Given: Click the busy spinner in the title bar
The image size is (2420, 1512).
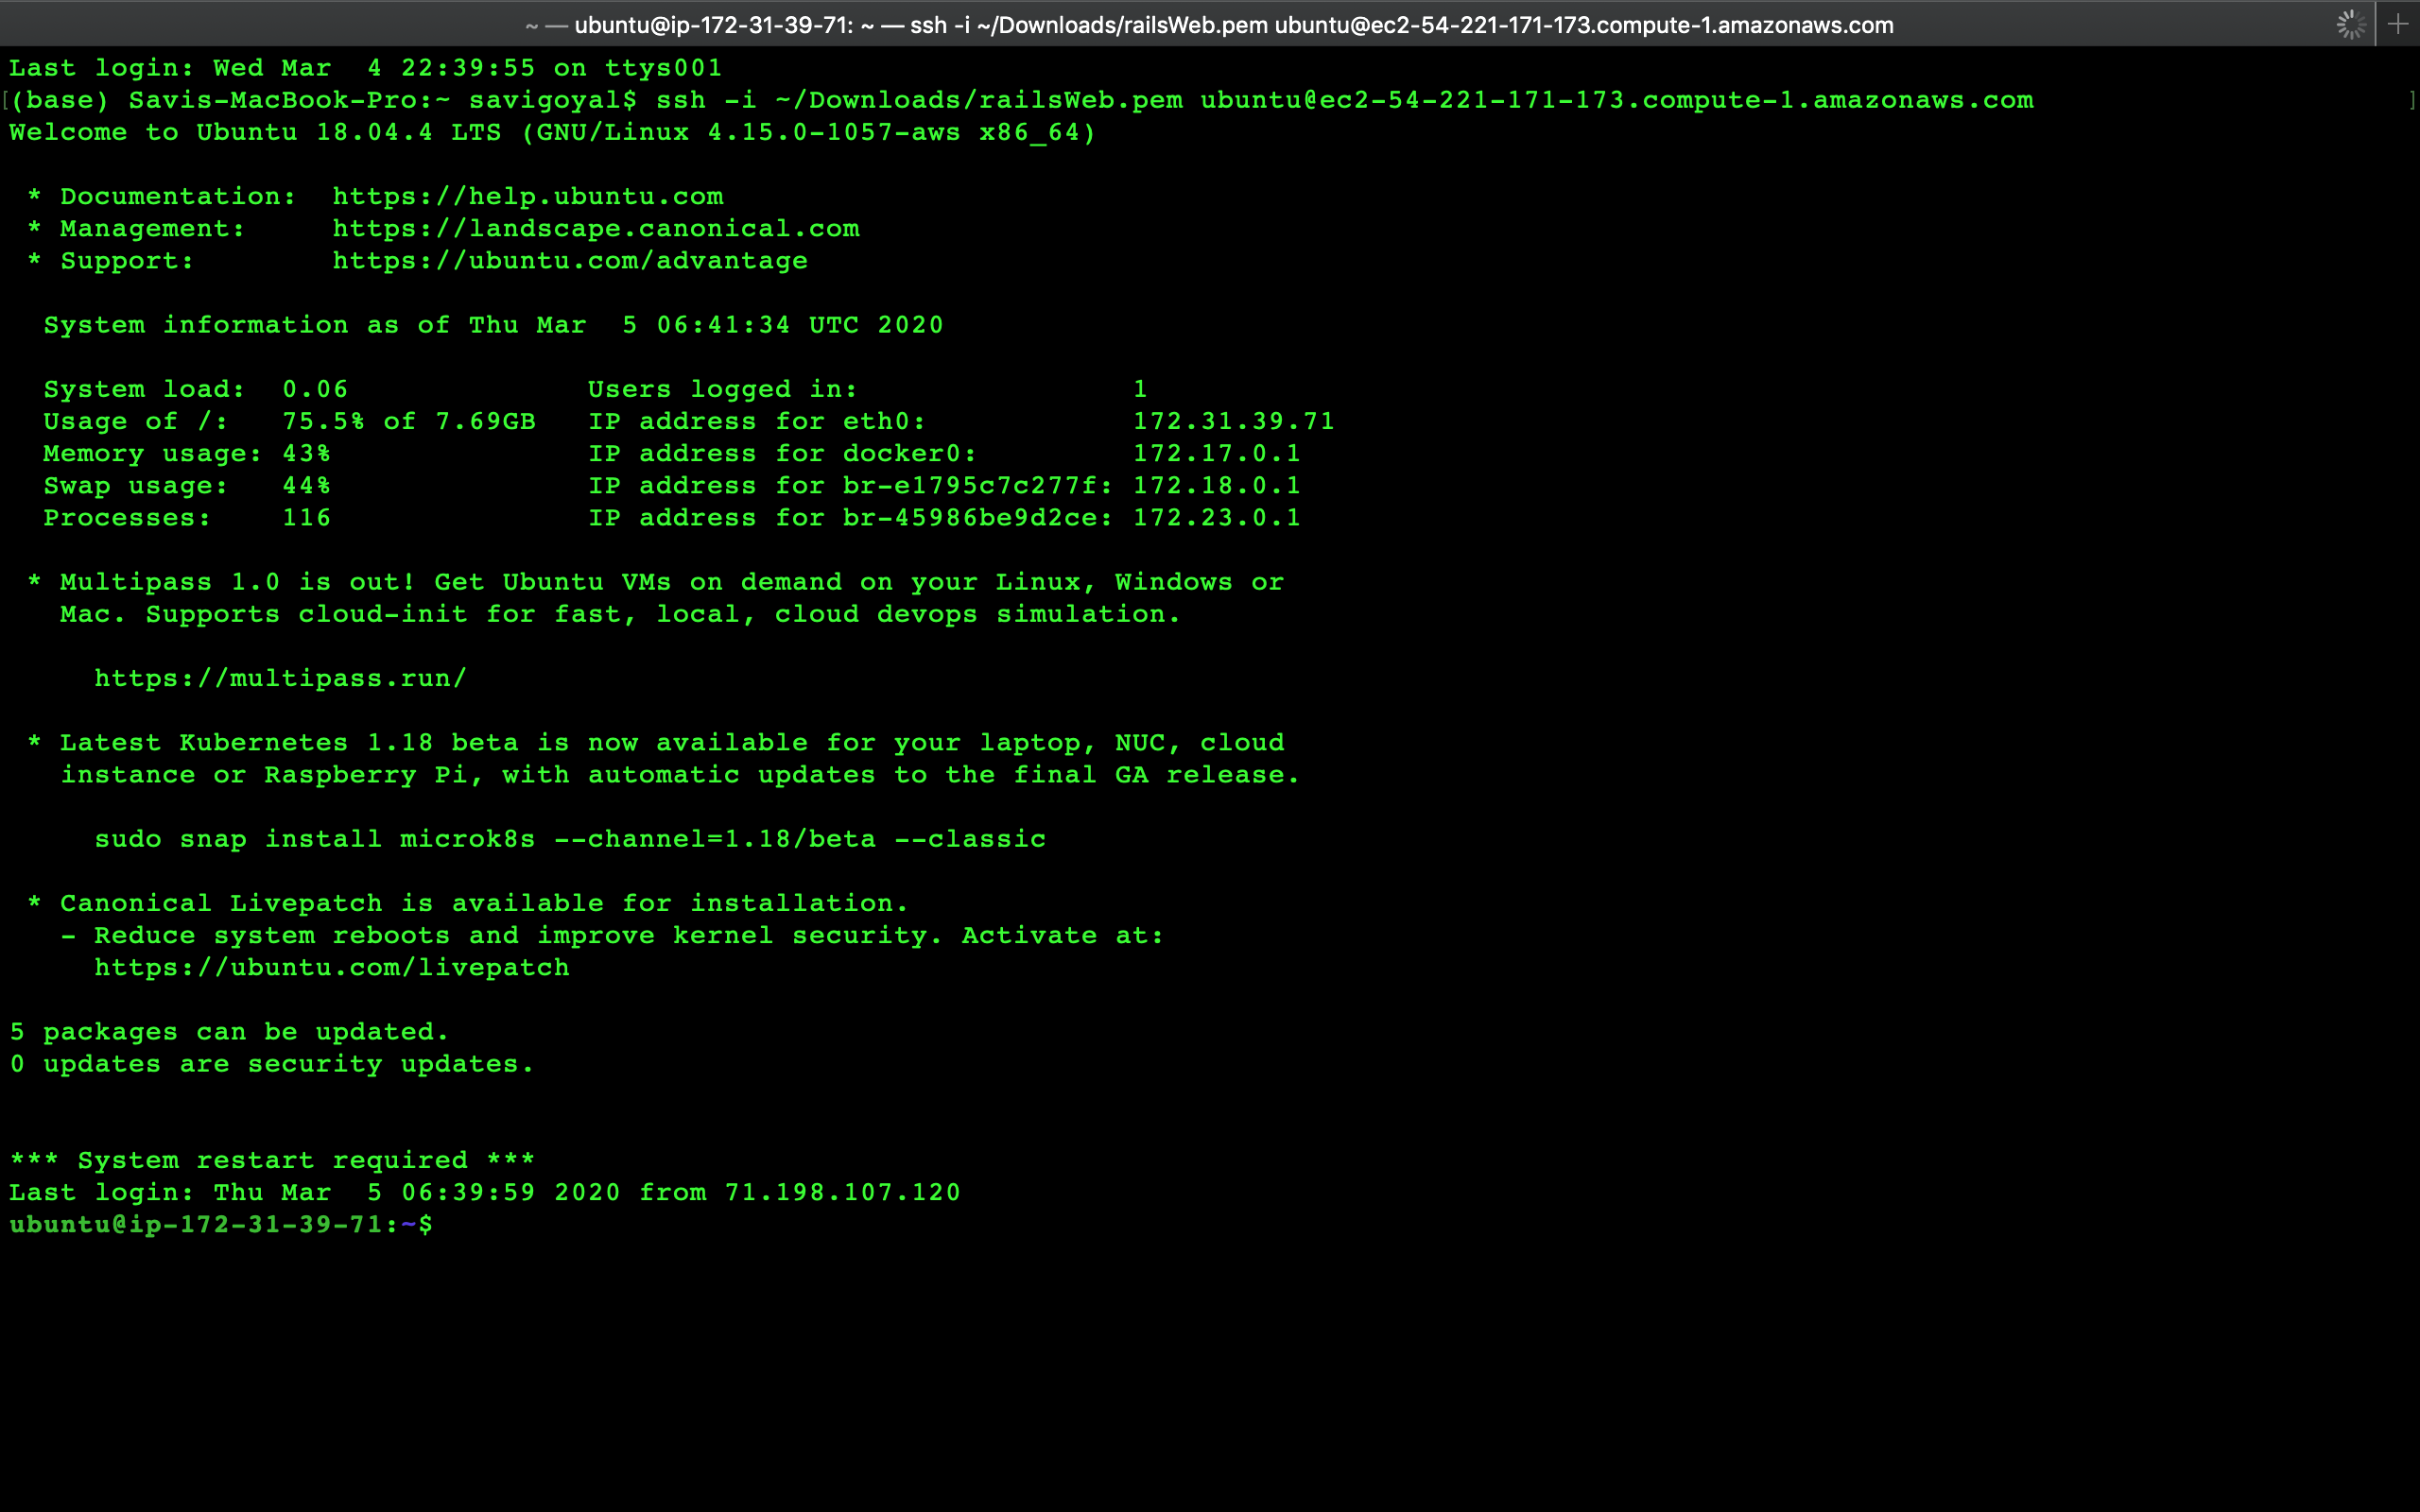Looking at the screenshot, I should (2351, 24).
